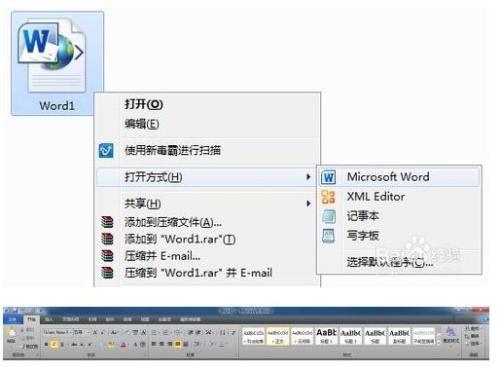
Task: Expand the 共享(H) submenu arrow
Action: (308, 203)
